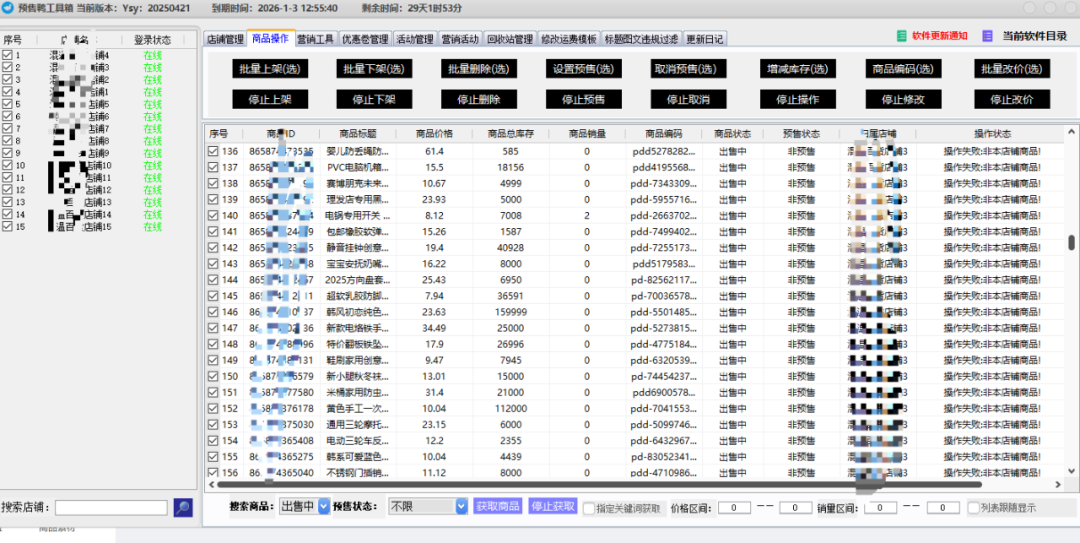1080x543 pixels.
Task: Open the 标题图文违规过滤 tab
Action: click(x=642, y=39)
